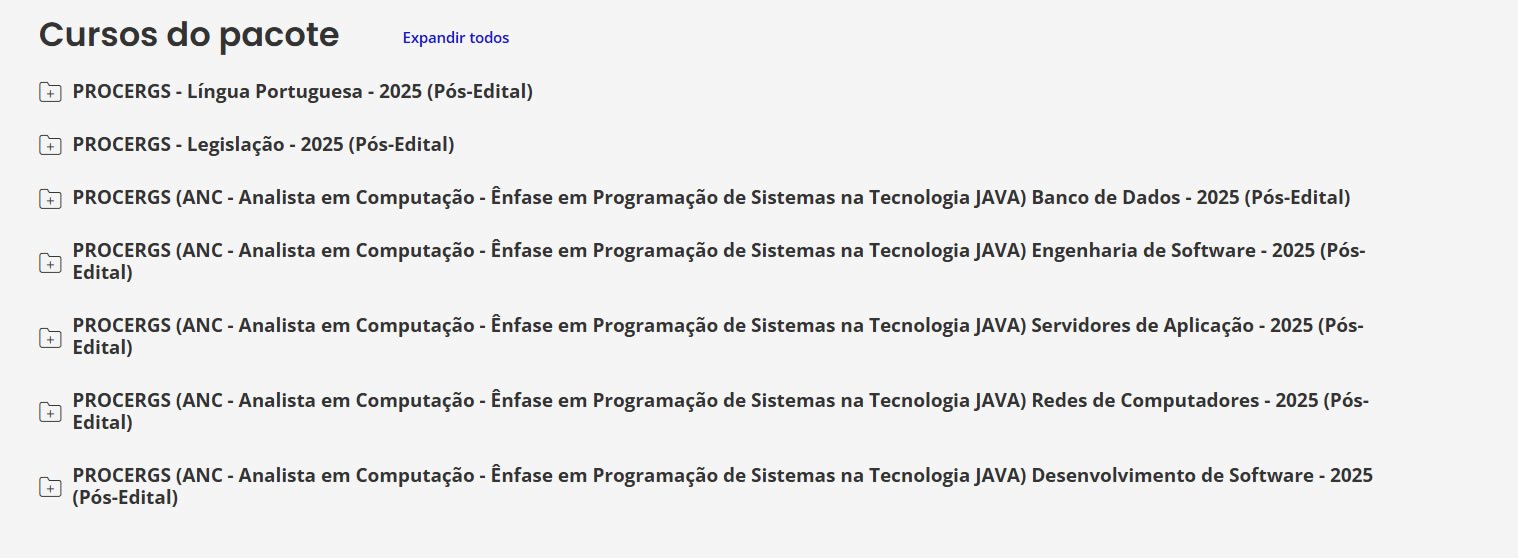Click the Redes de Computadores folder icon
1518x558 pixels.
pos(50,412)
